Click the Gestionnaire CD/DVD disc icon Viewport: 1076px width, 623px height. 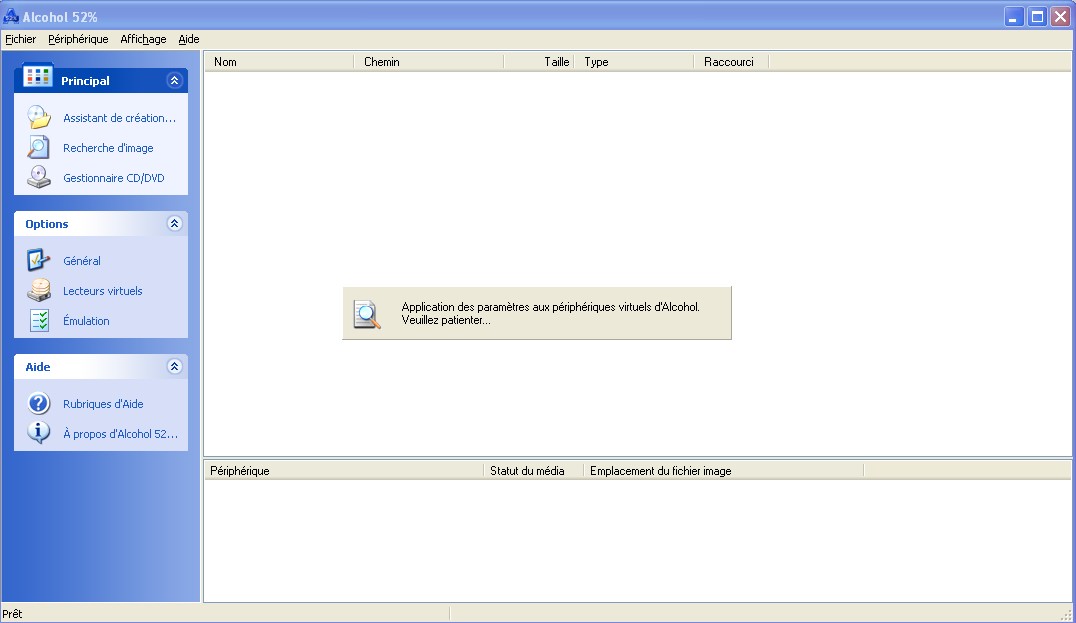coord(39,177)
